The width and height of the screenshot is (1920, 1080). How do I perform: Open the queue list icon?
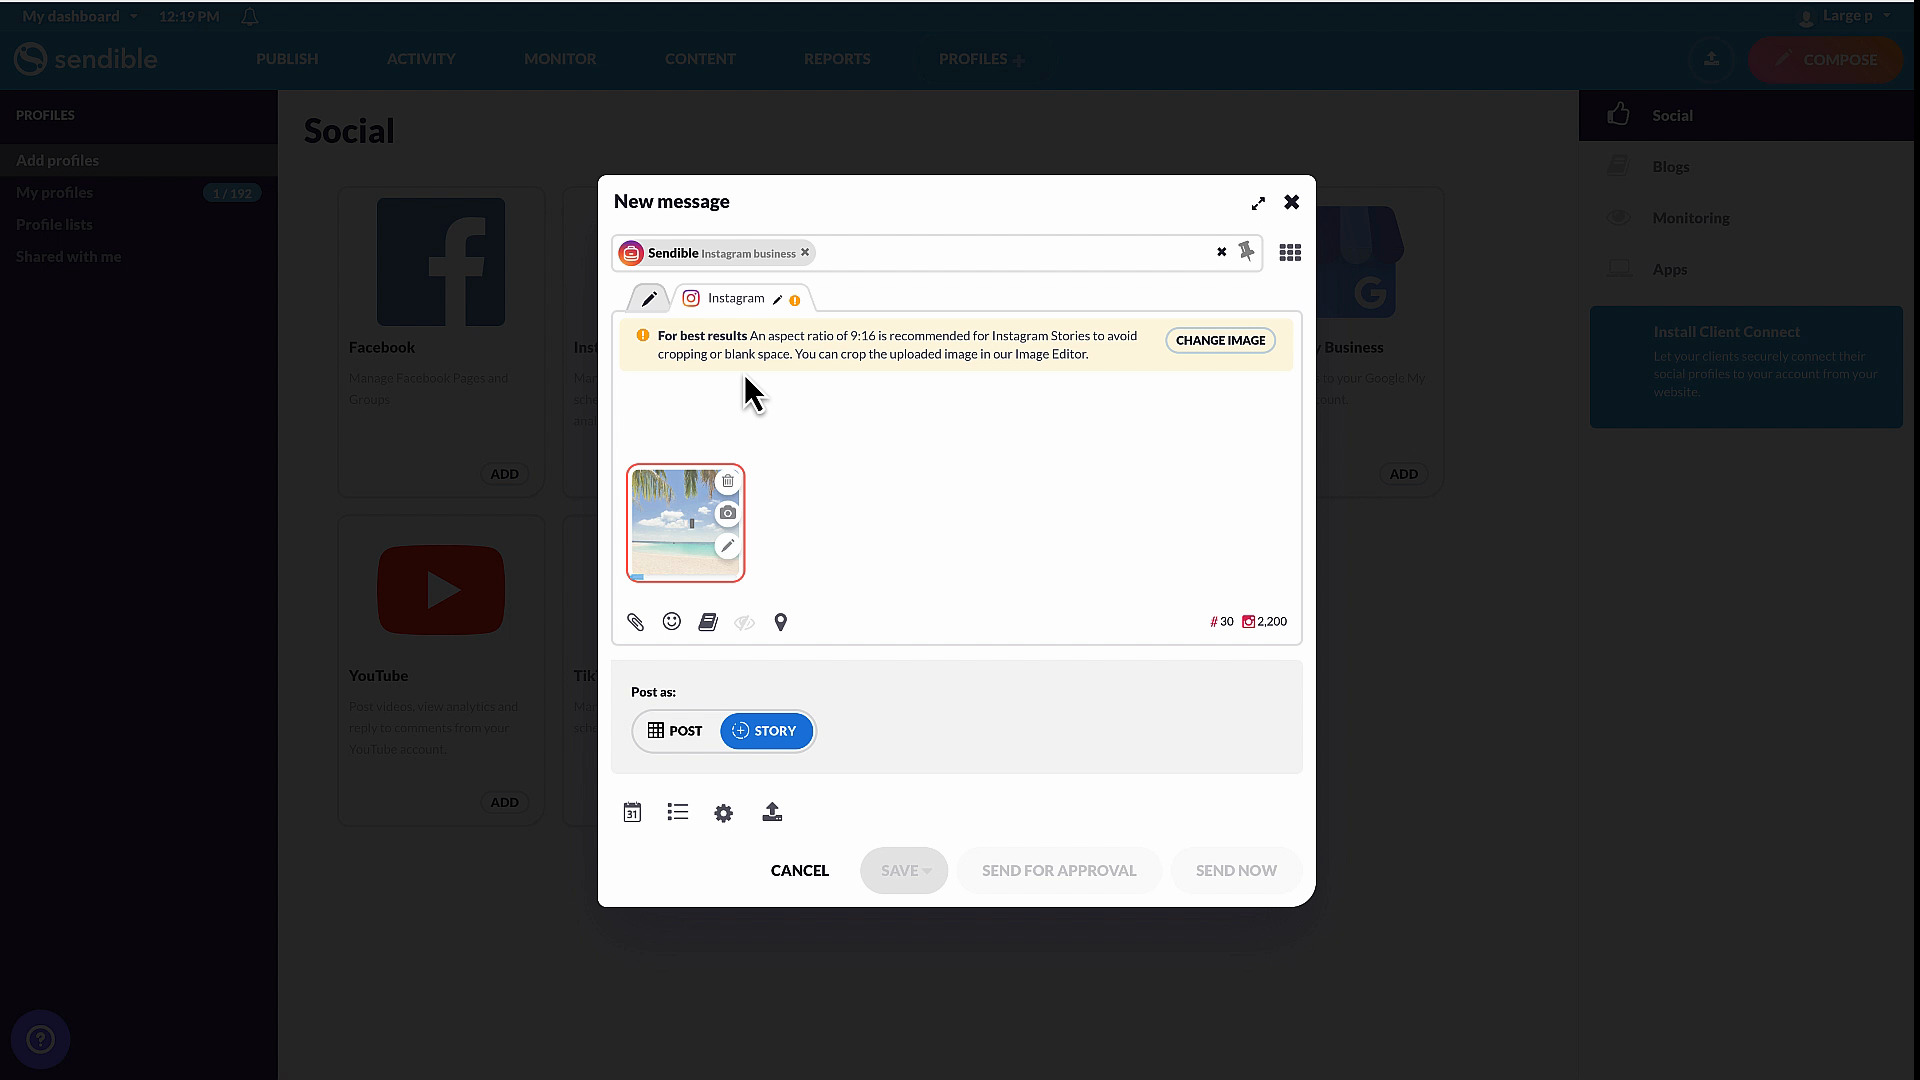point(678,812)
